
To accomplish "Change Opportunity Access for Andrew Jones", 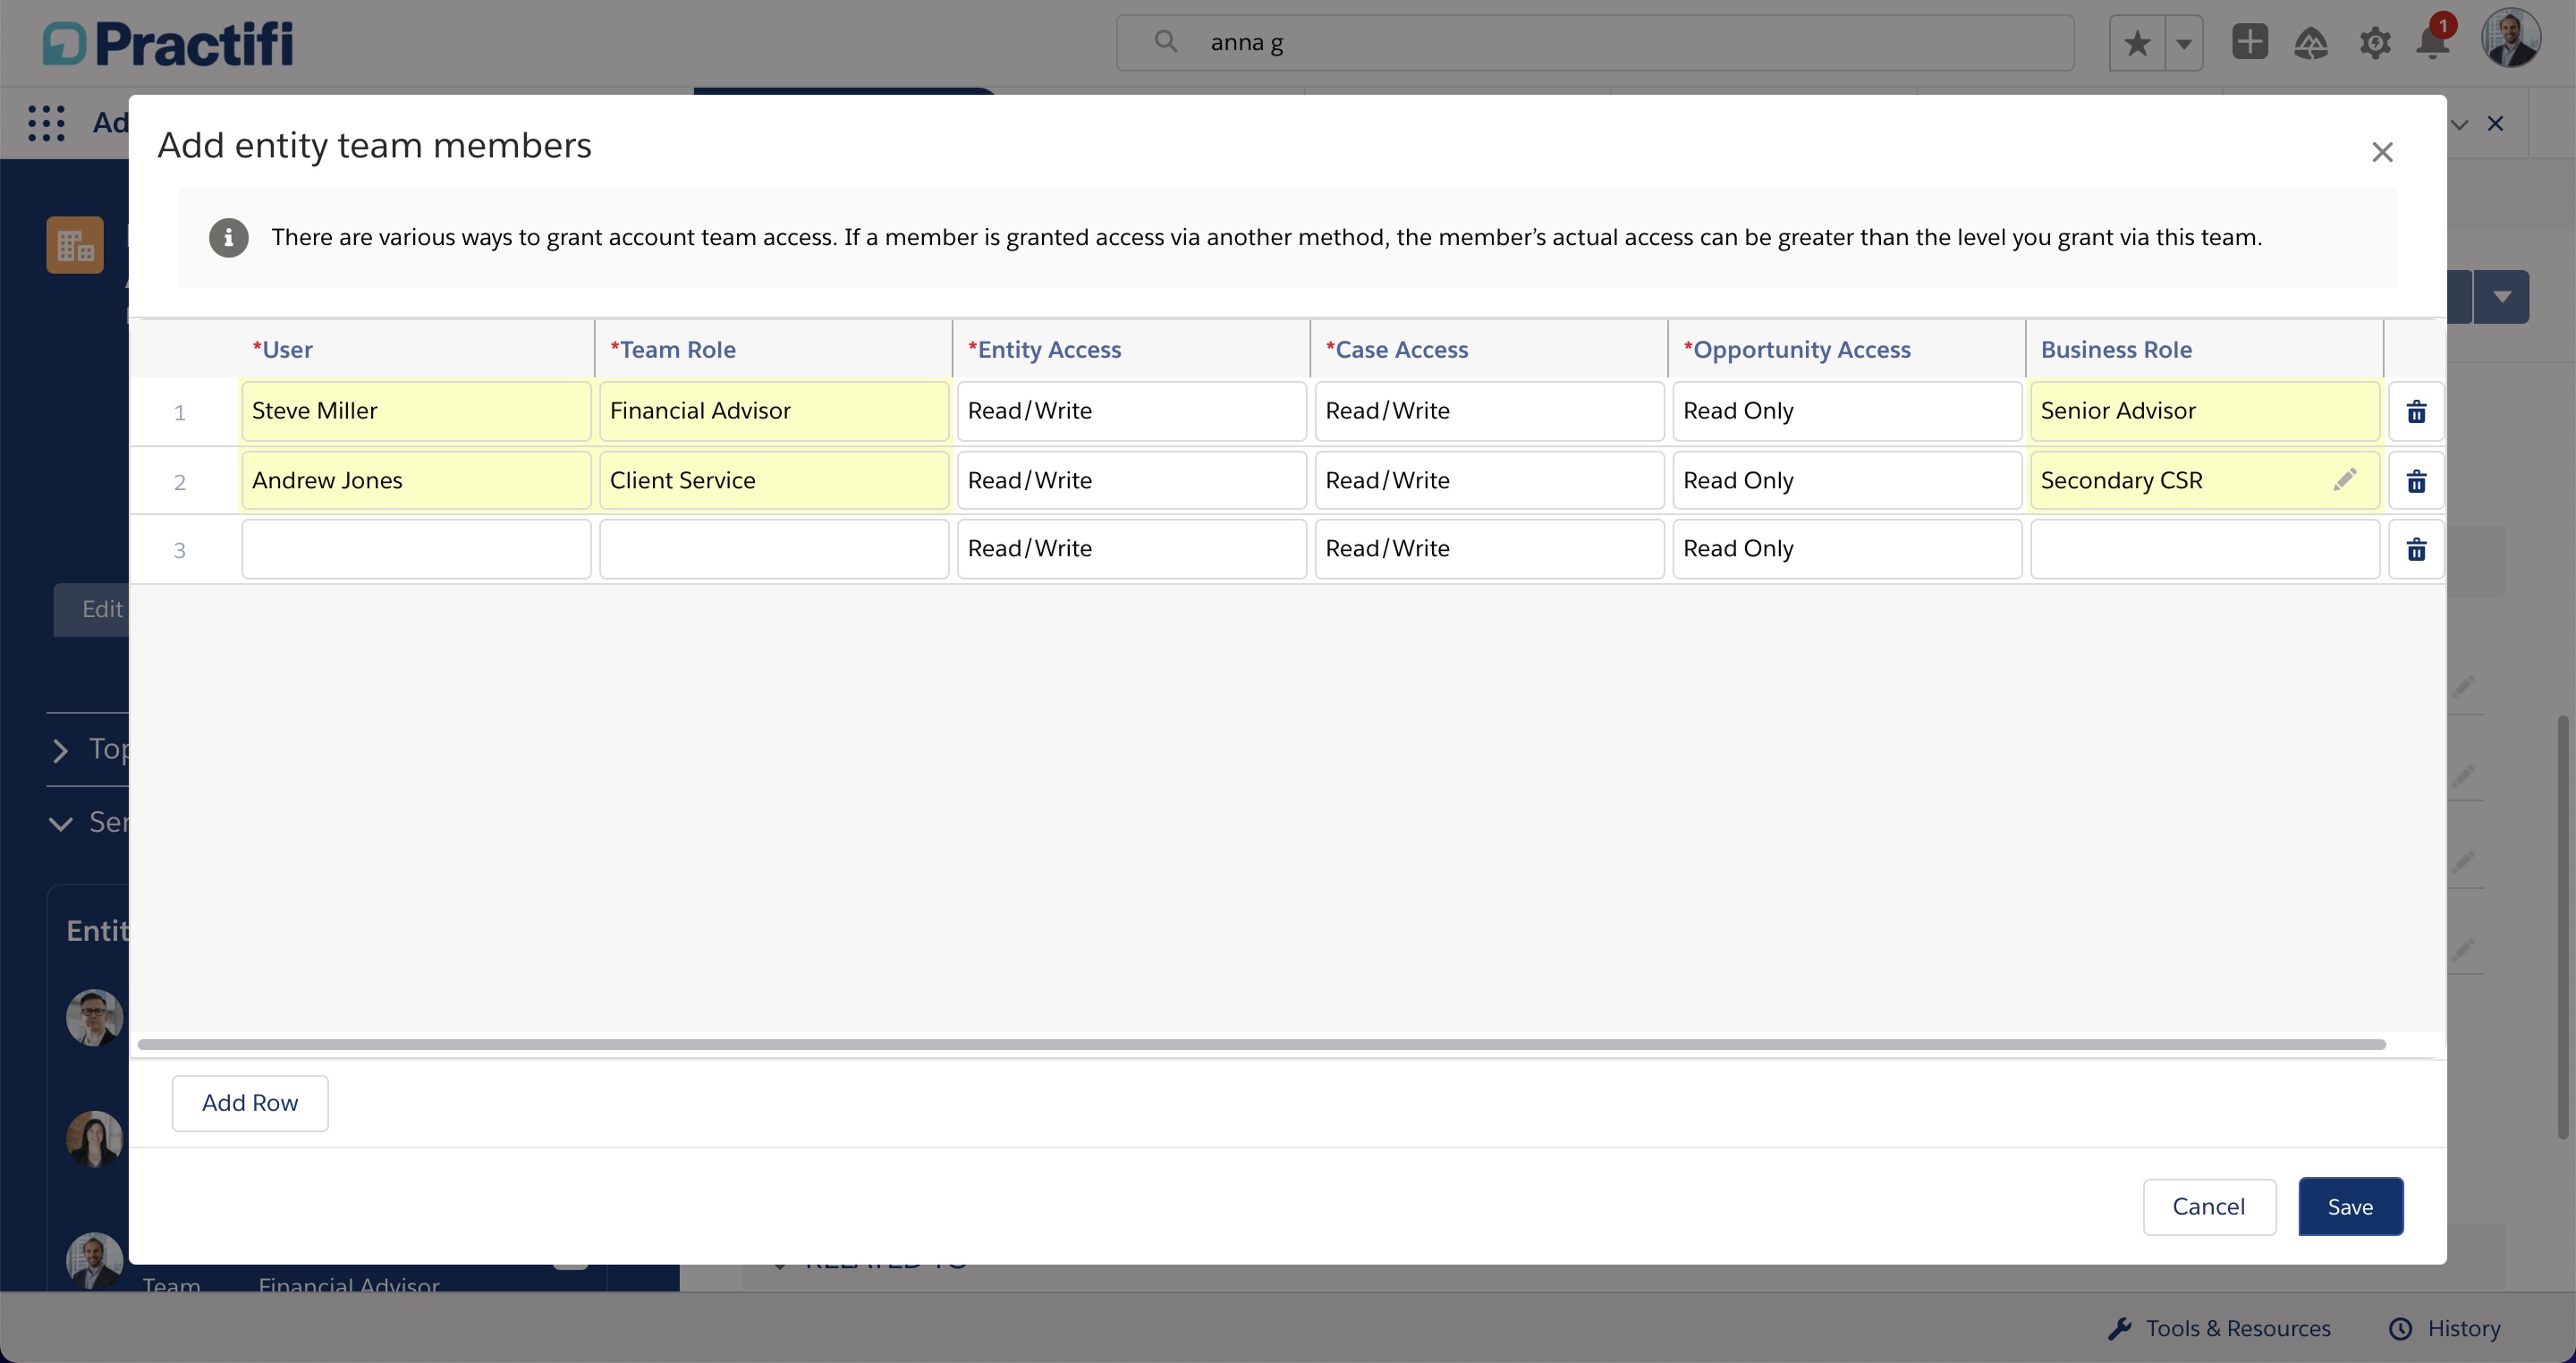I will [x=1847, y=481].
